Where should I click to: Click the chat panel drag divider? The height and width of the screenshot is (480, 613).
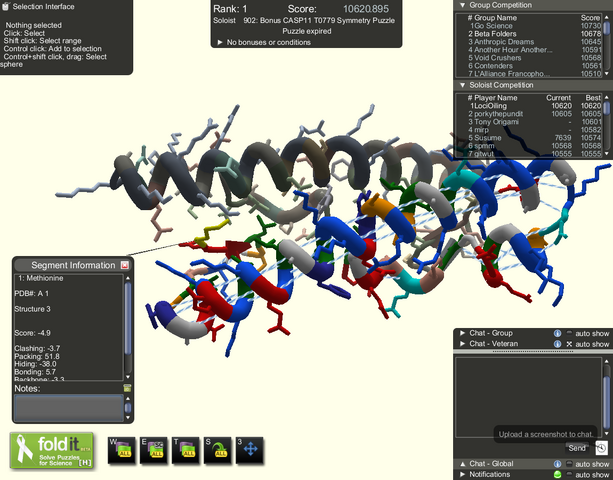tap(533, 352)
